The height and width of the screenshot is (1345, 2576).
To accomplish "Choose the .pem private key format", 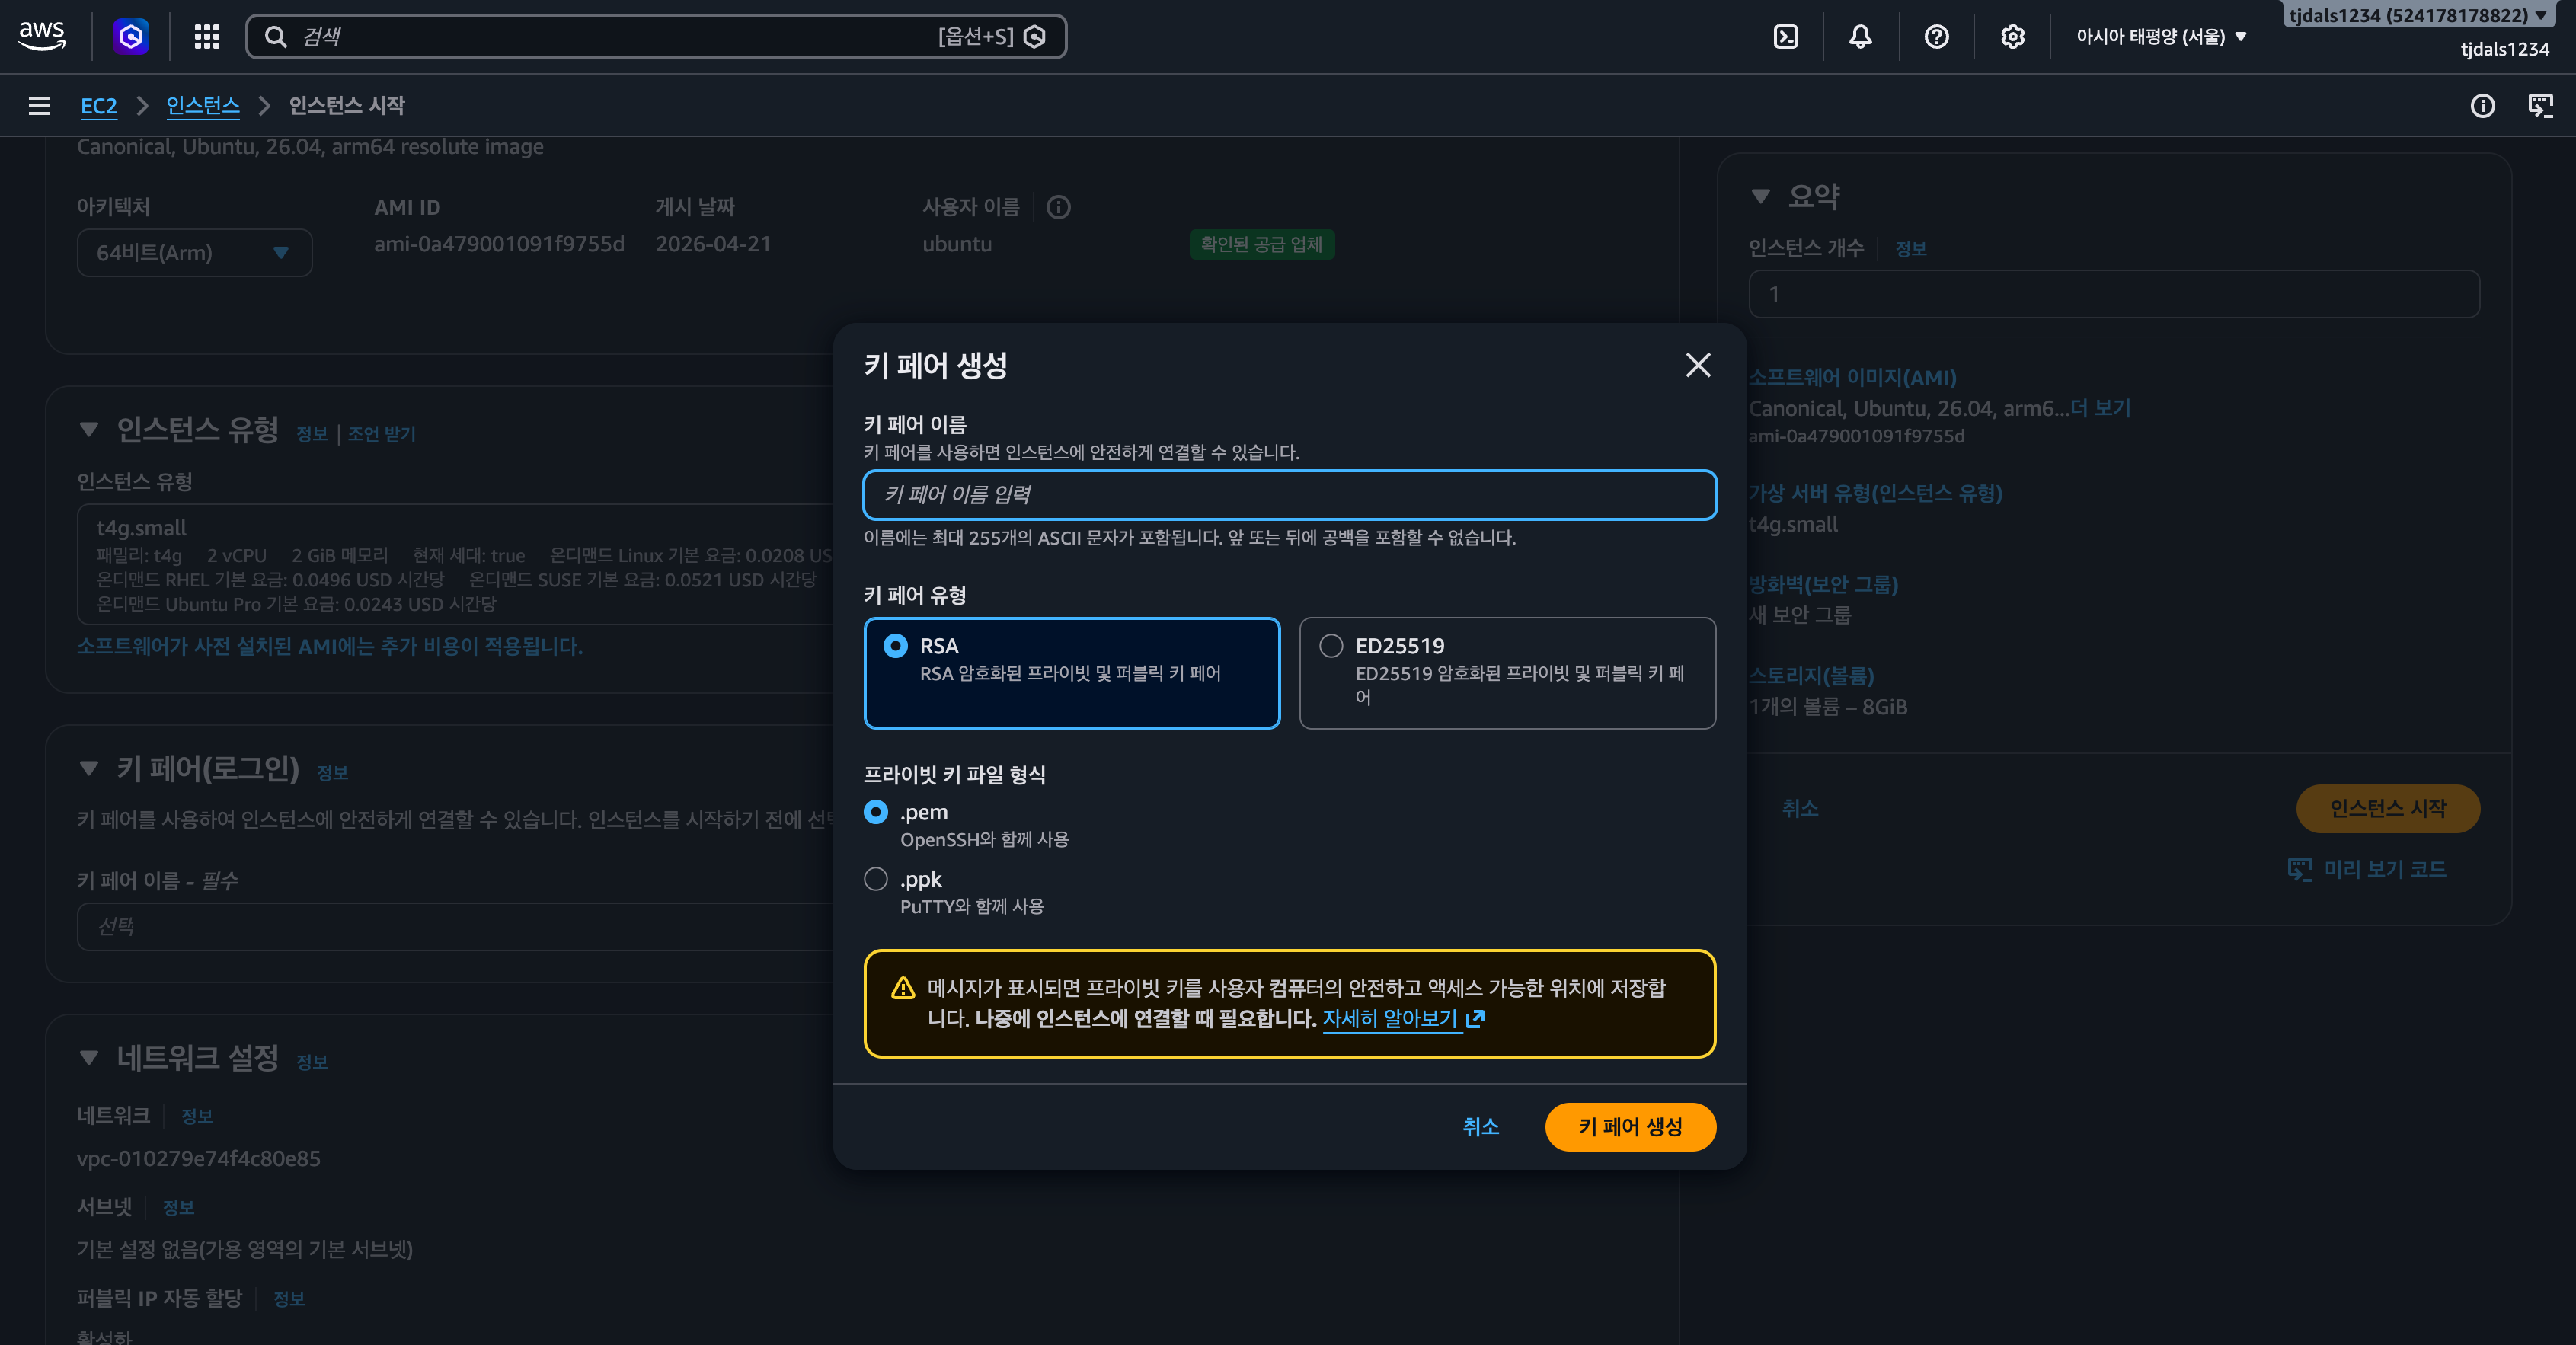I will 875,812.
